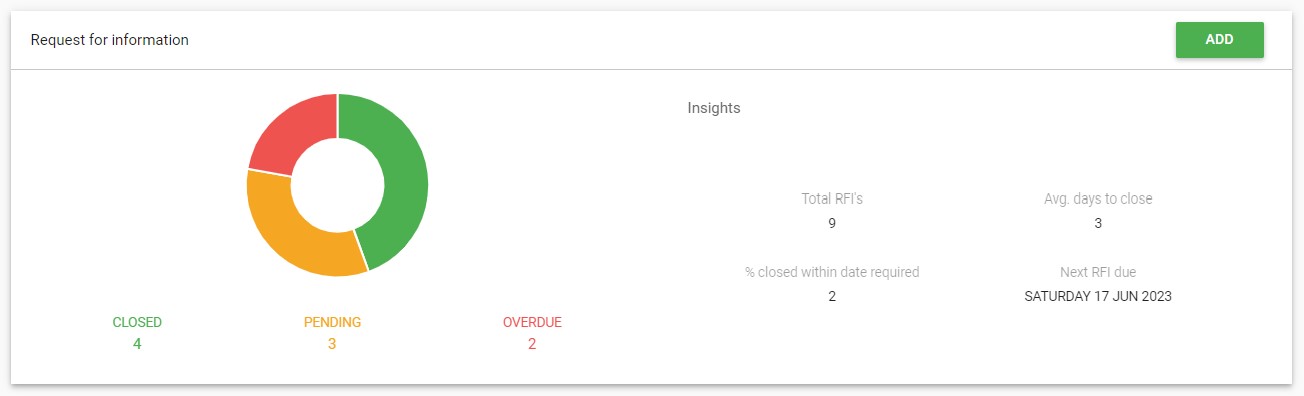Click the green ADD button
The width and height of the screenshot is (1304, 396).
click(x=1219, y=40)
